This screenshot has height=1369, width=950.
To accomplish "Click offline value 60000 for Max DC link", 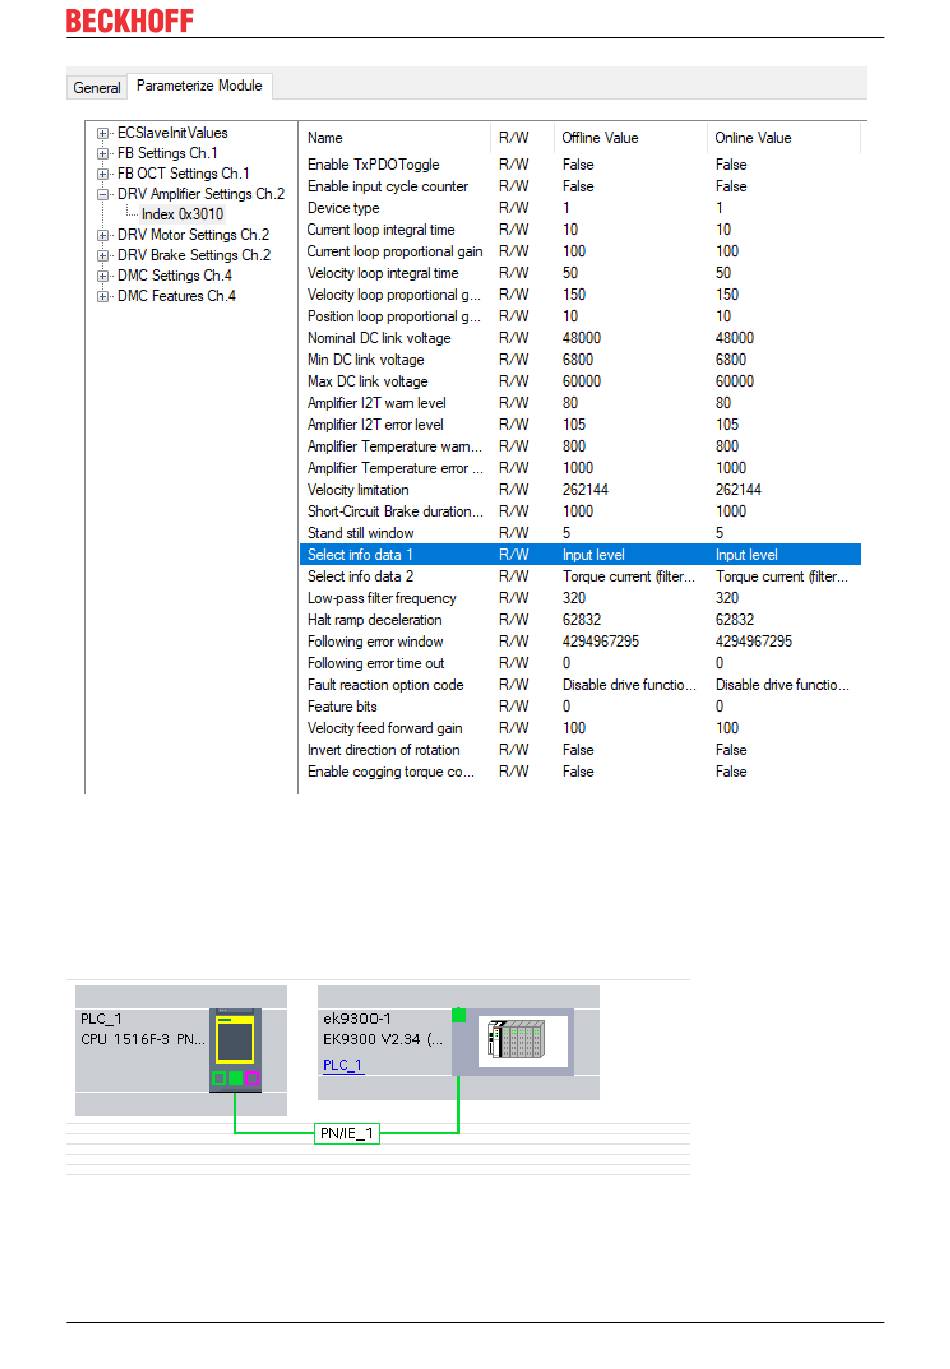I will click(581, 382).
